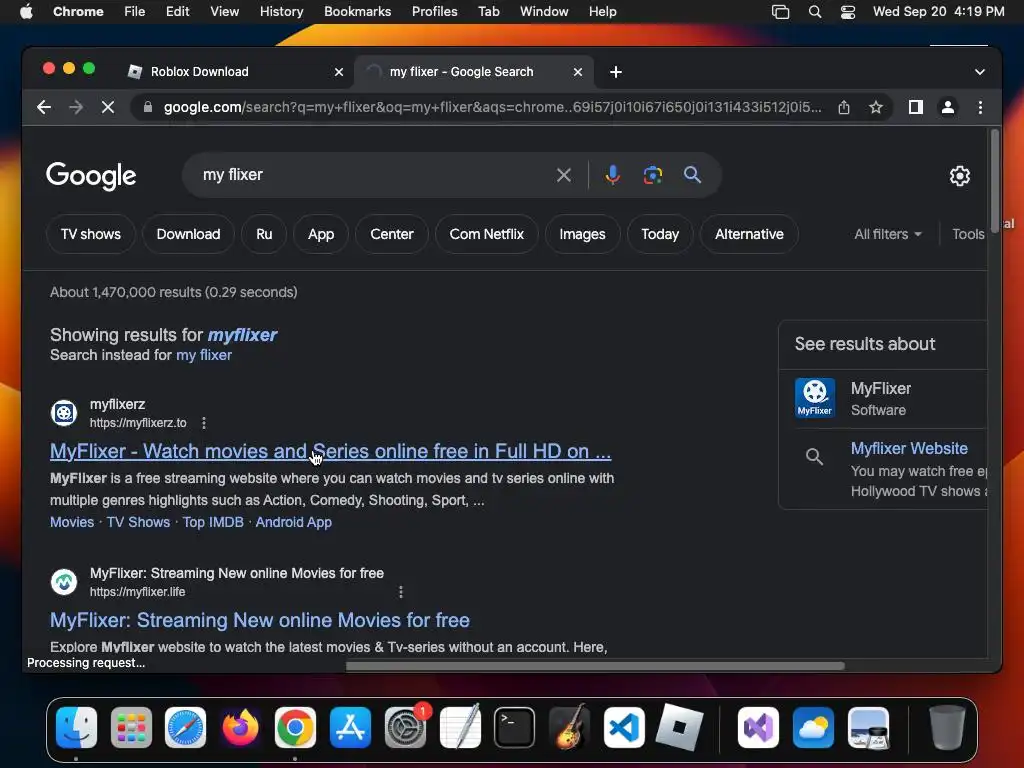Open Control Center in menu bar

(848, 12)
